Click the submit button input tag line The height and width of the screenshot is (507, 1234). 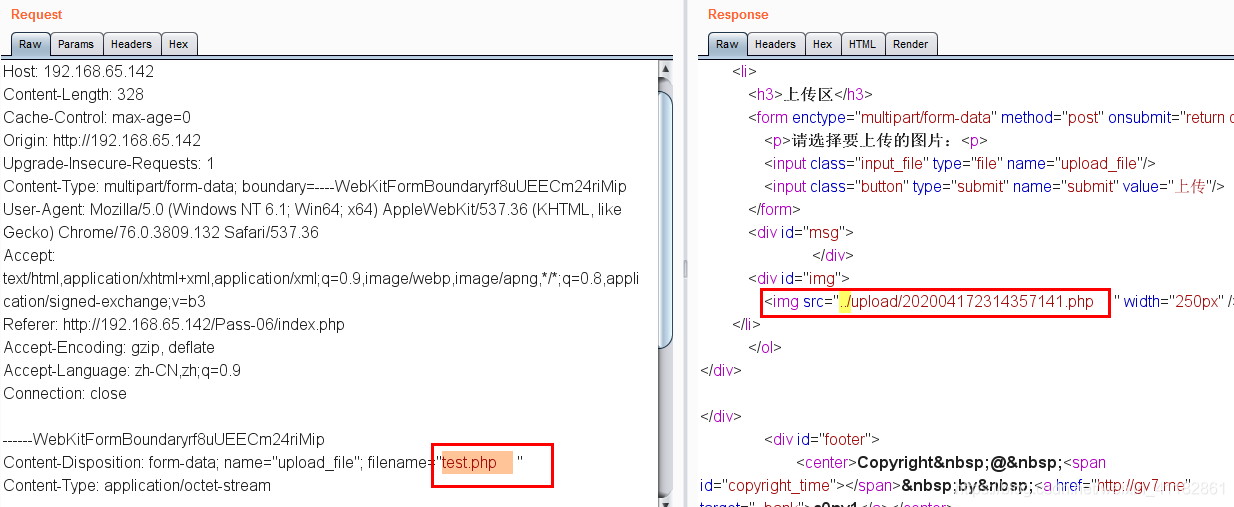click(995, 187)
